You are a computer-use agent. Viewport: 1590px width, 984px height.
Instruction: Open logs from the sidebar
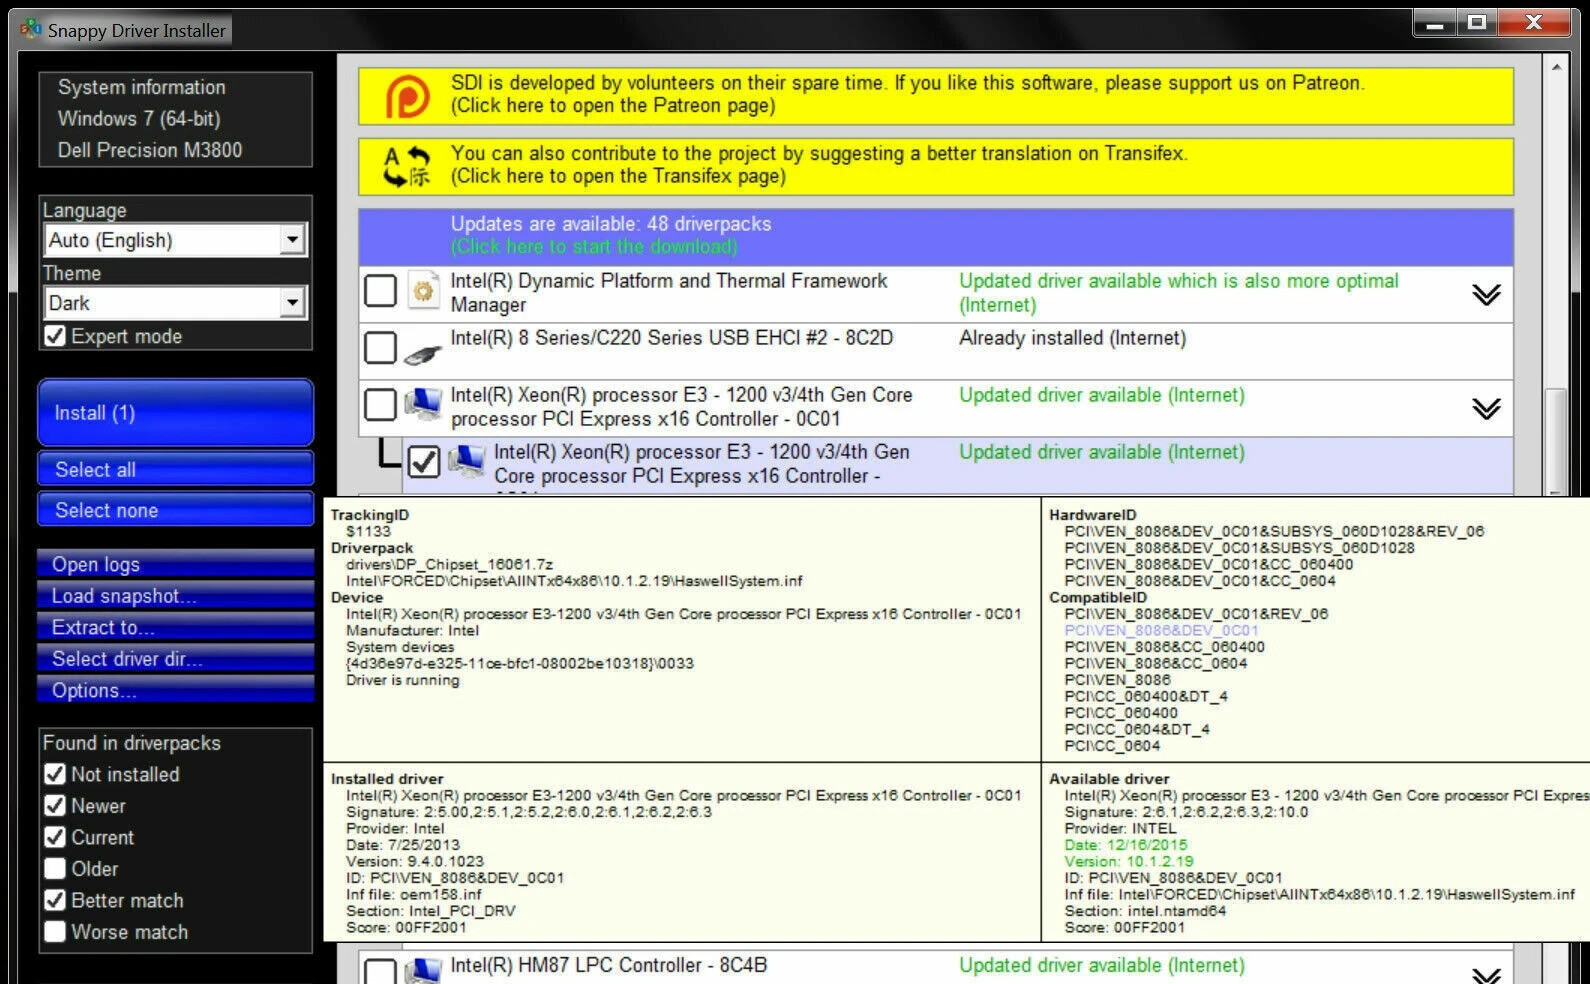pos(176,564)
